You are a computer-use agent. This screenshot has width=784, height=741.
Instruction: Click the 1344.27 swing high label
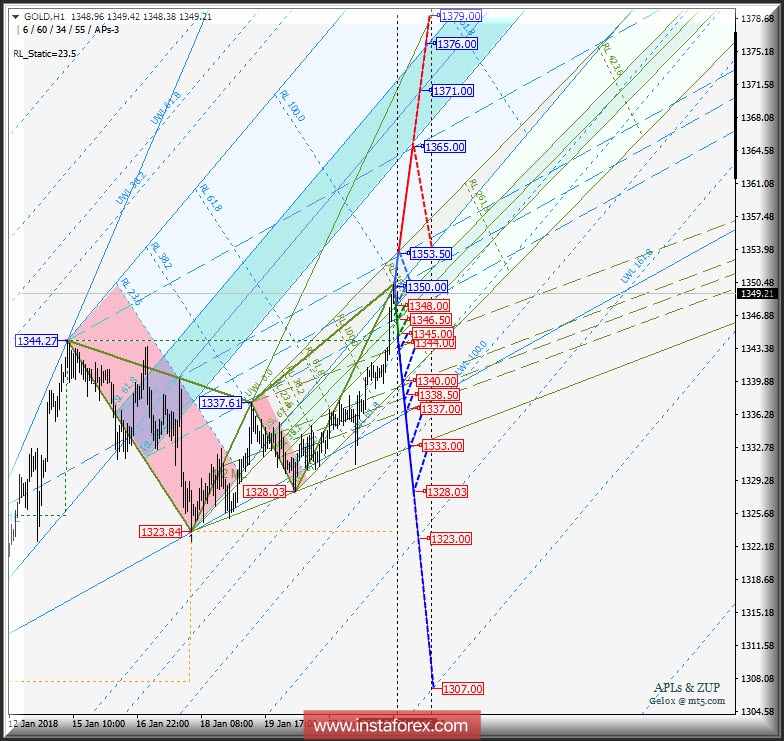[37, 341]
